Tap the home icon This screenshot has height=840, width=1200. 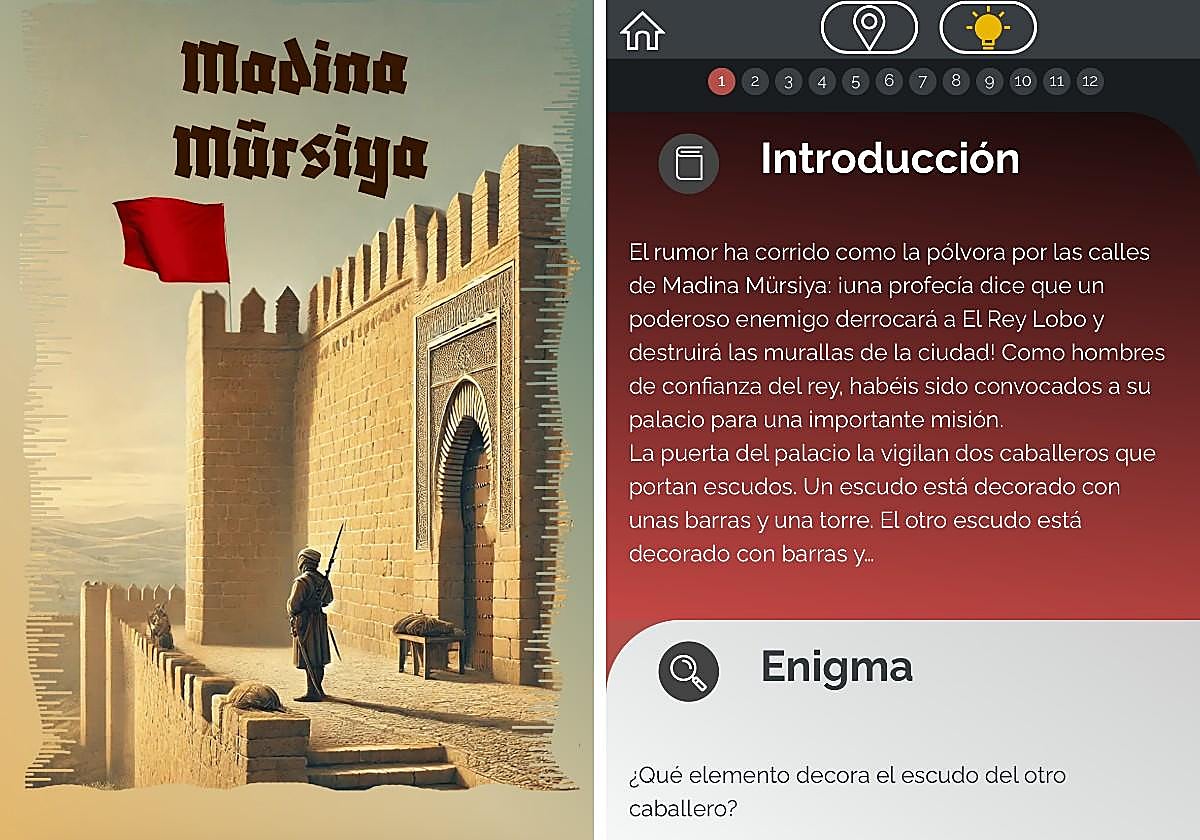[642, 30]
